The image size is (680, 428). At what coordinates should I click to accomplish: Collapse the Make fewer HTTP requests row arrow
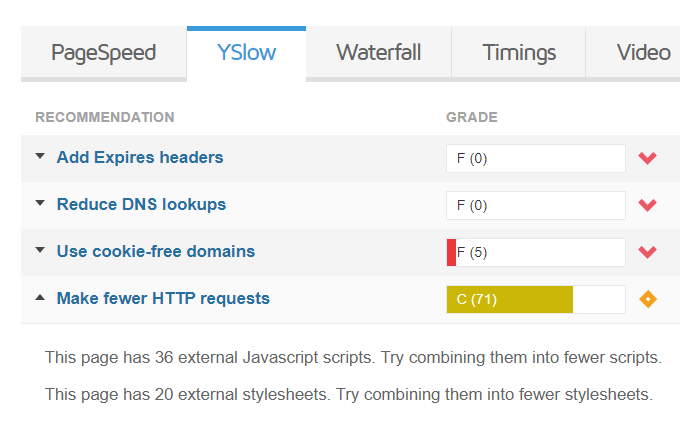pyautogui.click(x=40, y=297)
